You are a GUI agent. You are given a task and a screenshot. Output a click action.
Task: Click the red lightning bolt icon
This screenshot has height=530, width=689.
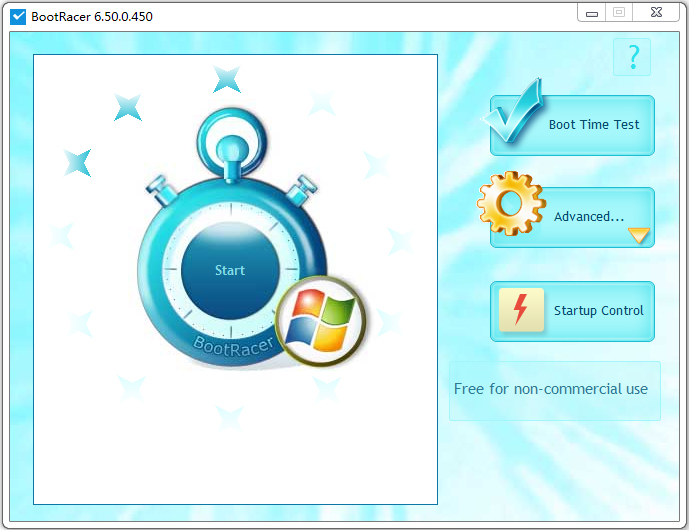tap(521, 310)
